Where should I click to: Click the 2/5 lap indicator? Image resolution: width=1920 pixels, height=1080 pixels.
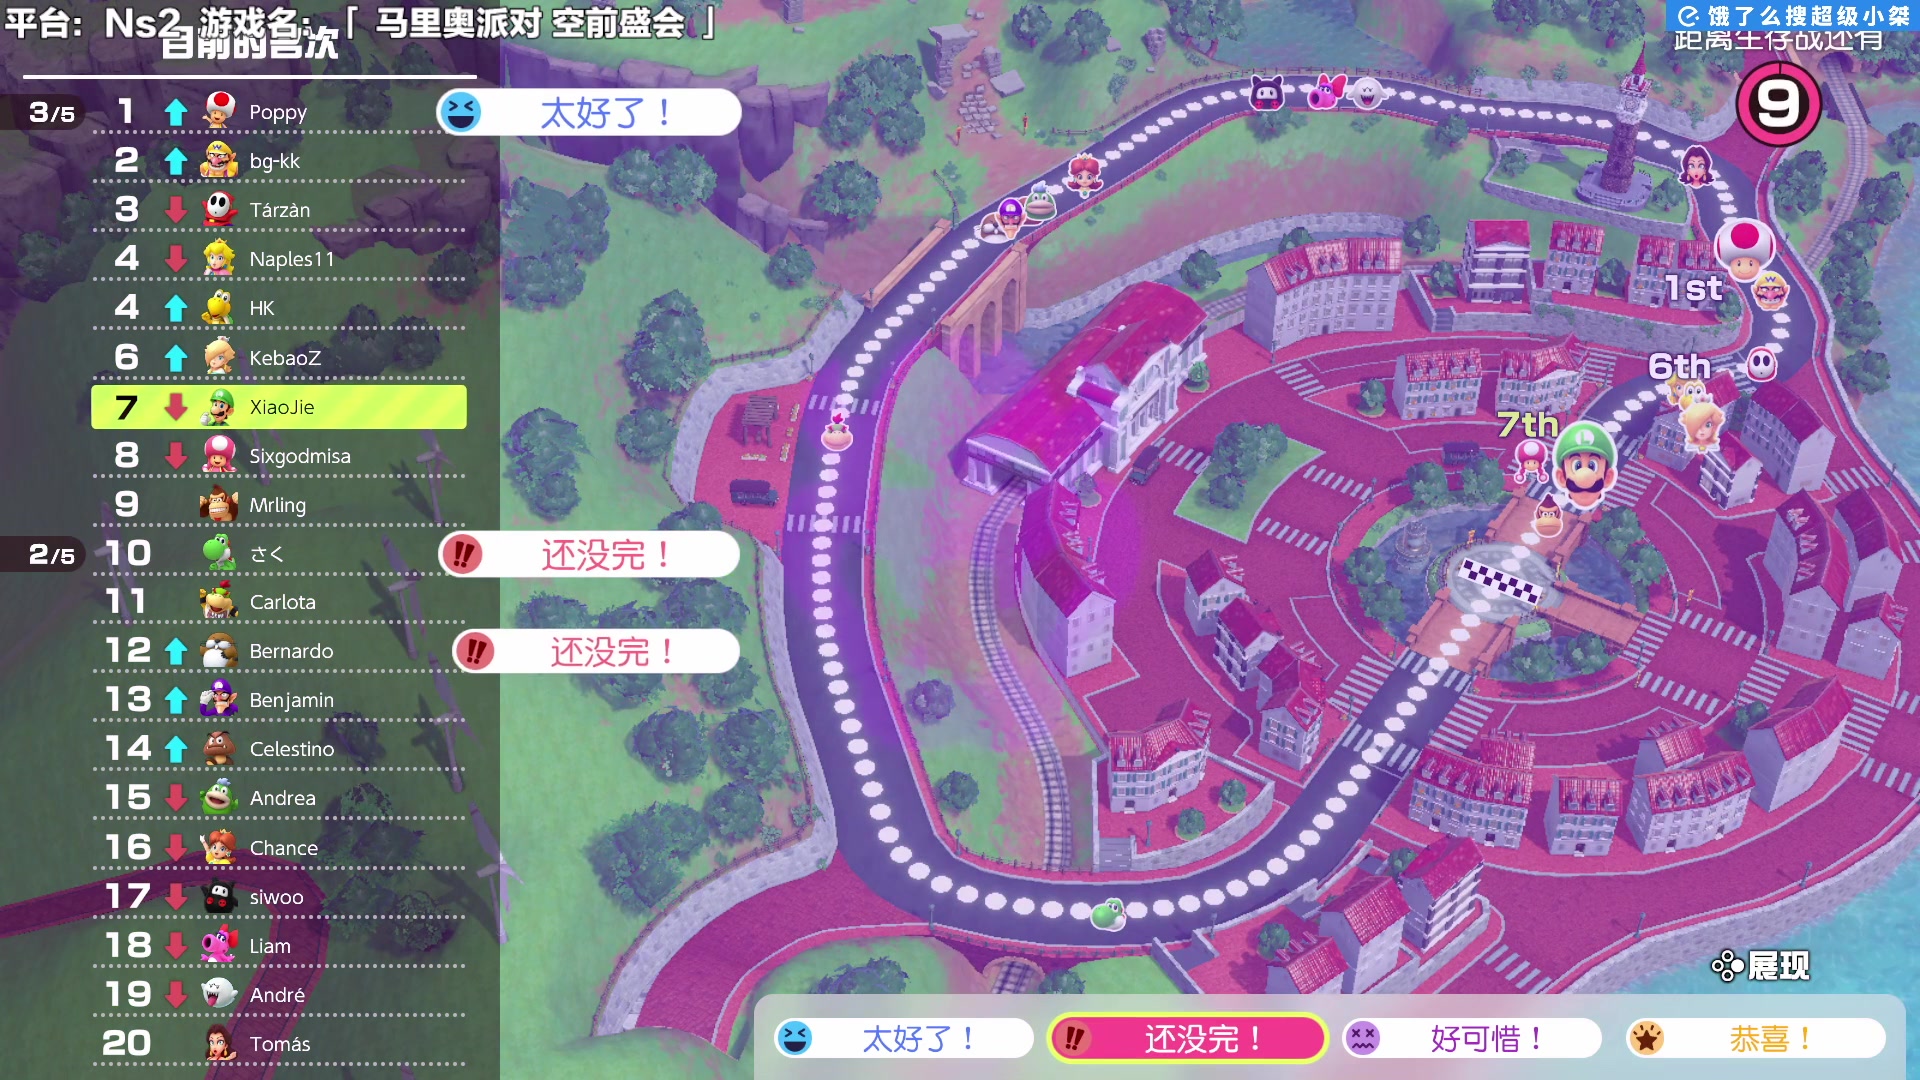pyautogui.click(x=52, y=554)
